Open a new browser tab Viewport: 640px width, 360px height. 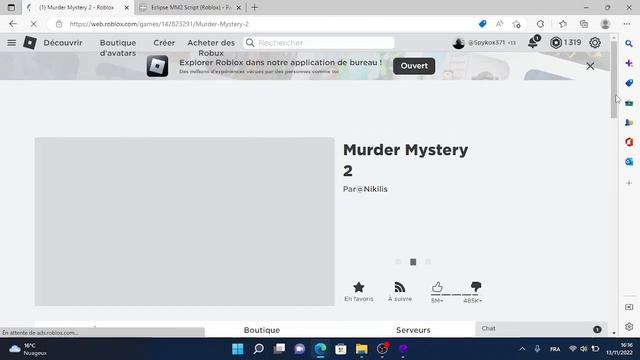(255, 7)
